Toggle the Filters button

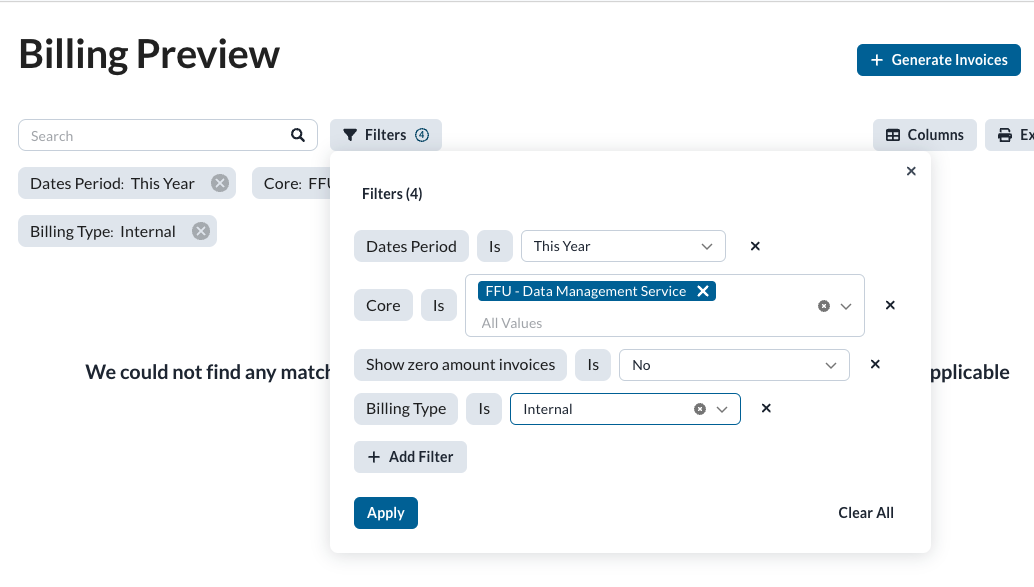386,135
